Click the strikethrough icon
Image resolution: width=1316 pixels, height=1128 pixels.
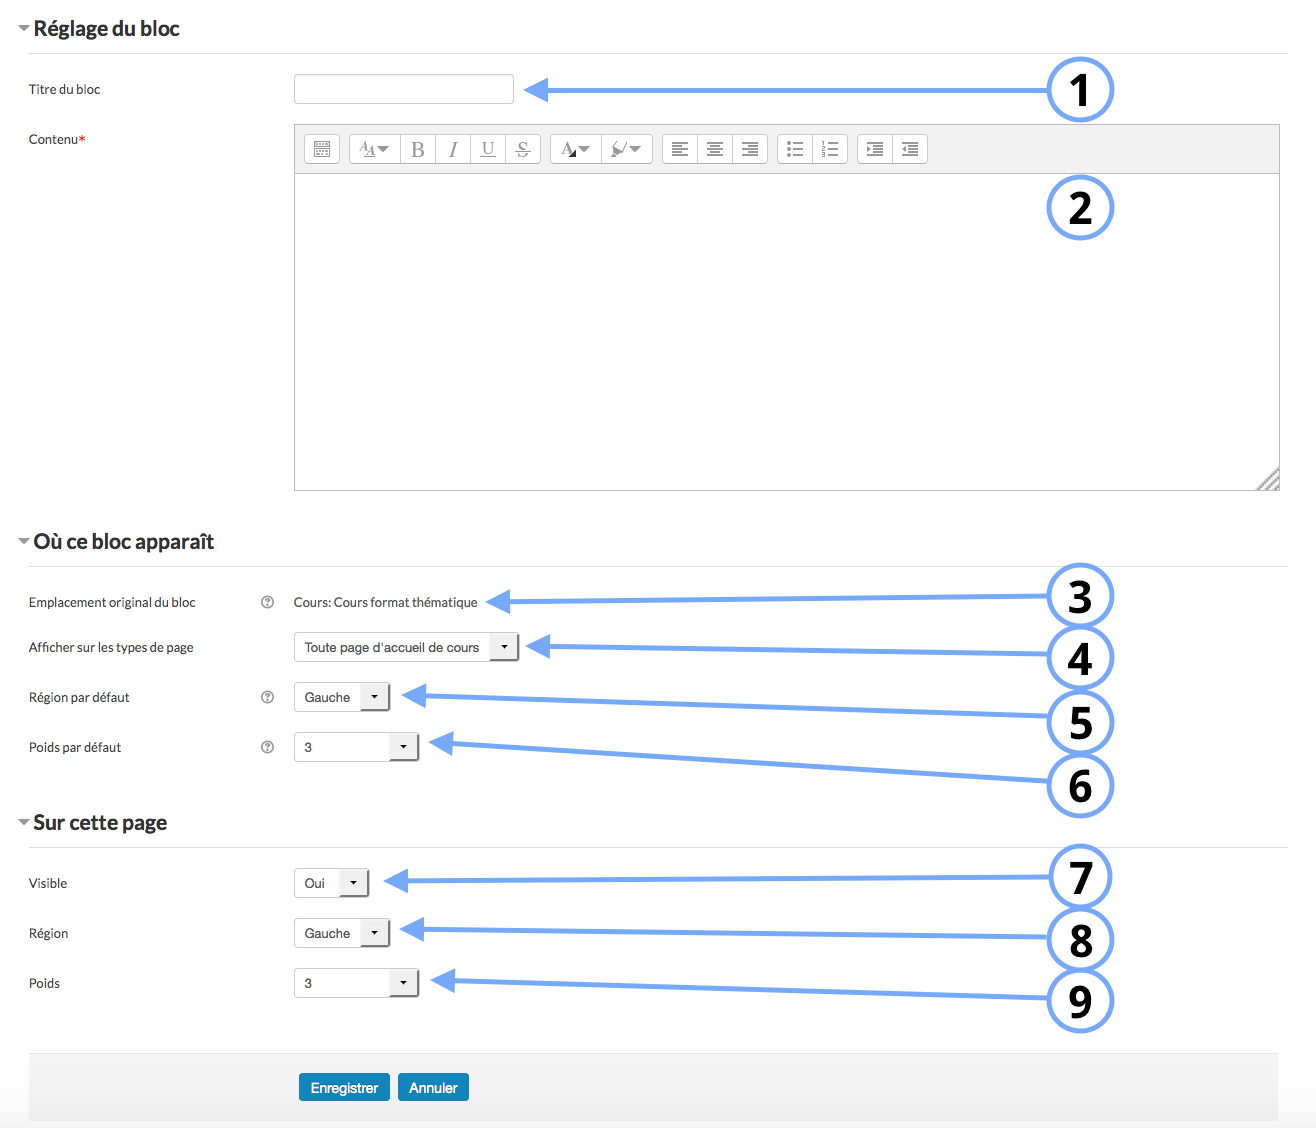click(522, 149)
